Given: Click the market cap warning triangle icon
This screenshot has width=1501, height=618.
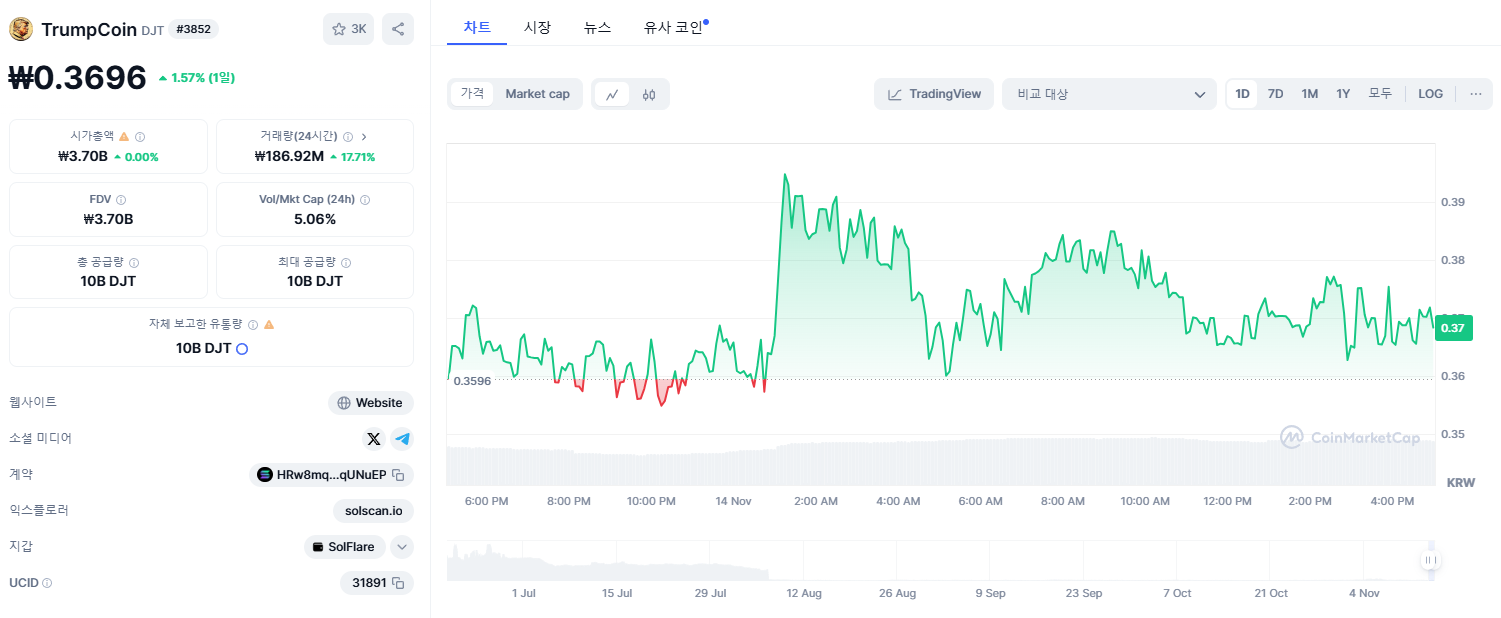Looking at the screenshot, I should (124, 136).
